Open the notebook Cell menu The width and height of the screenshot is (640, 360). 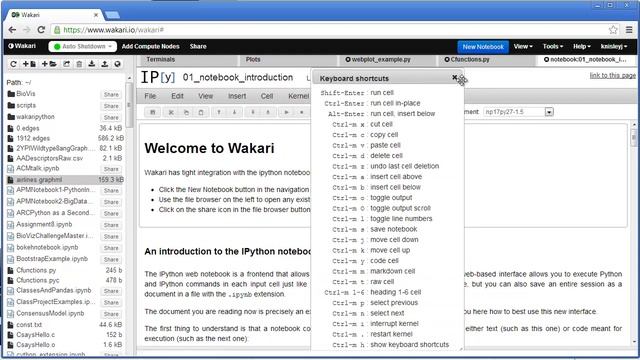point(267,96)
